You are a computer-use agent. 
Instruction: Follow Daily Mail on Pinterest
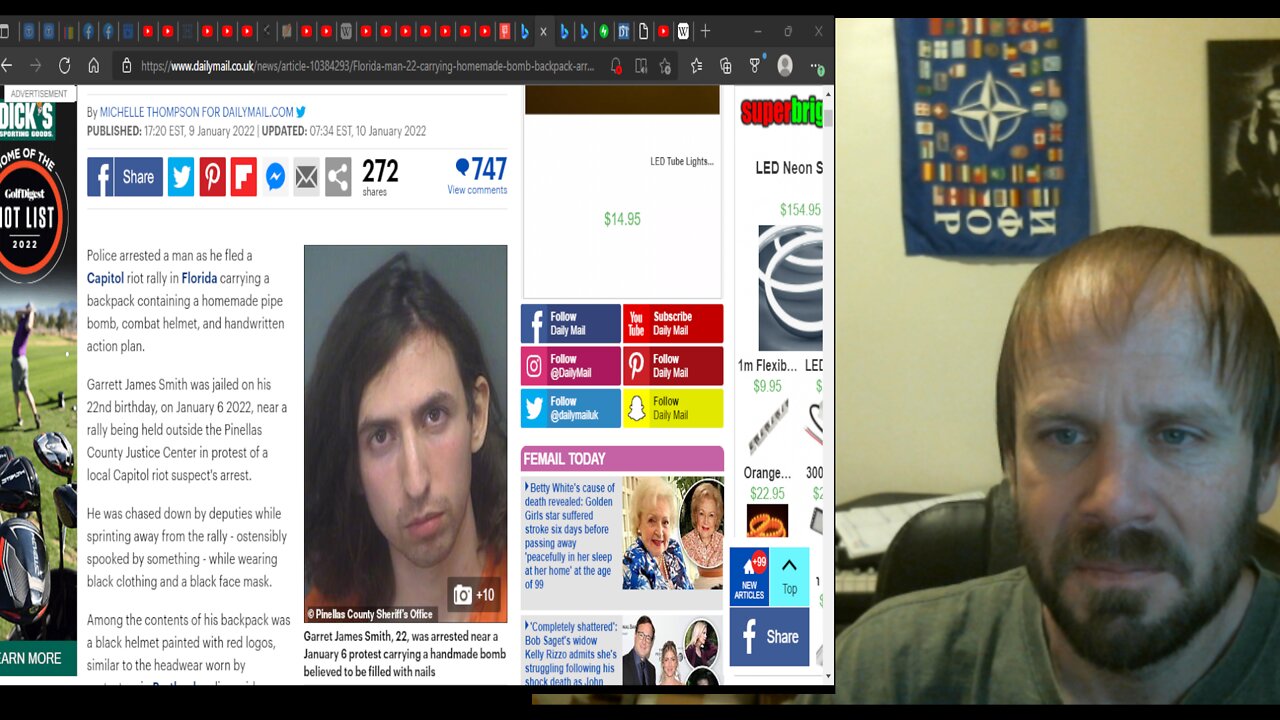(673, 366)
